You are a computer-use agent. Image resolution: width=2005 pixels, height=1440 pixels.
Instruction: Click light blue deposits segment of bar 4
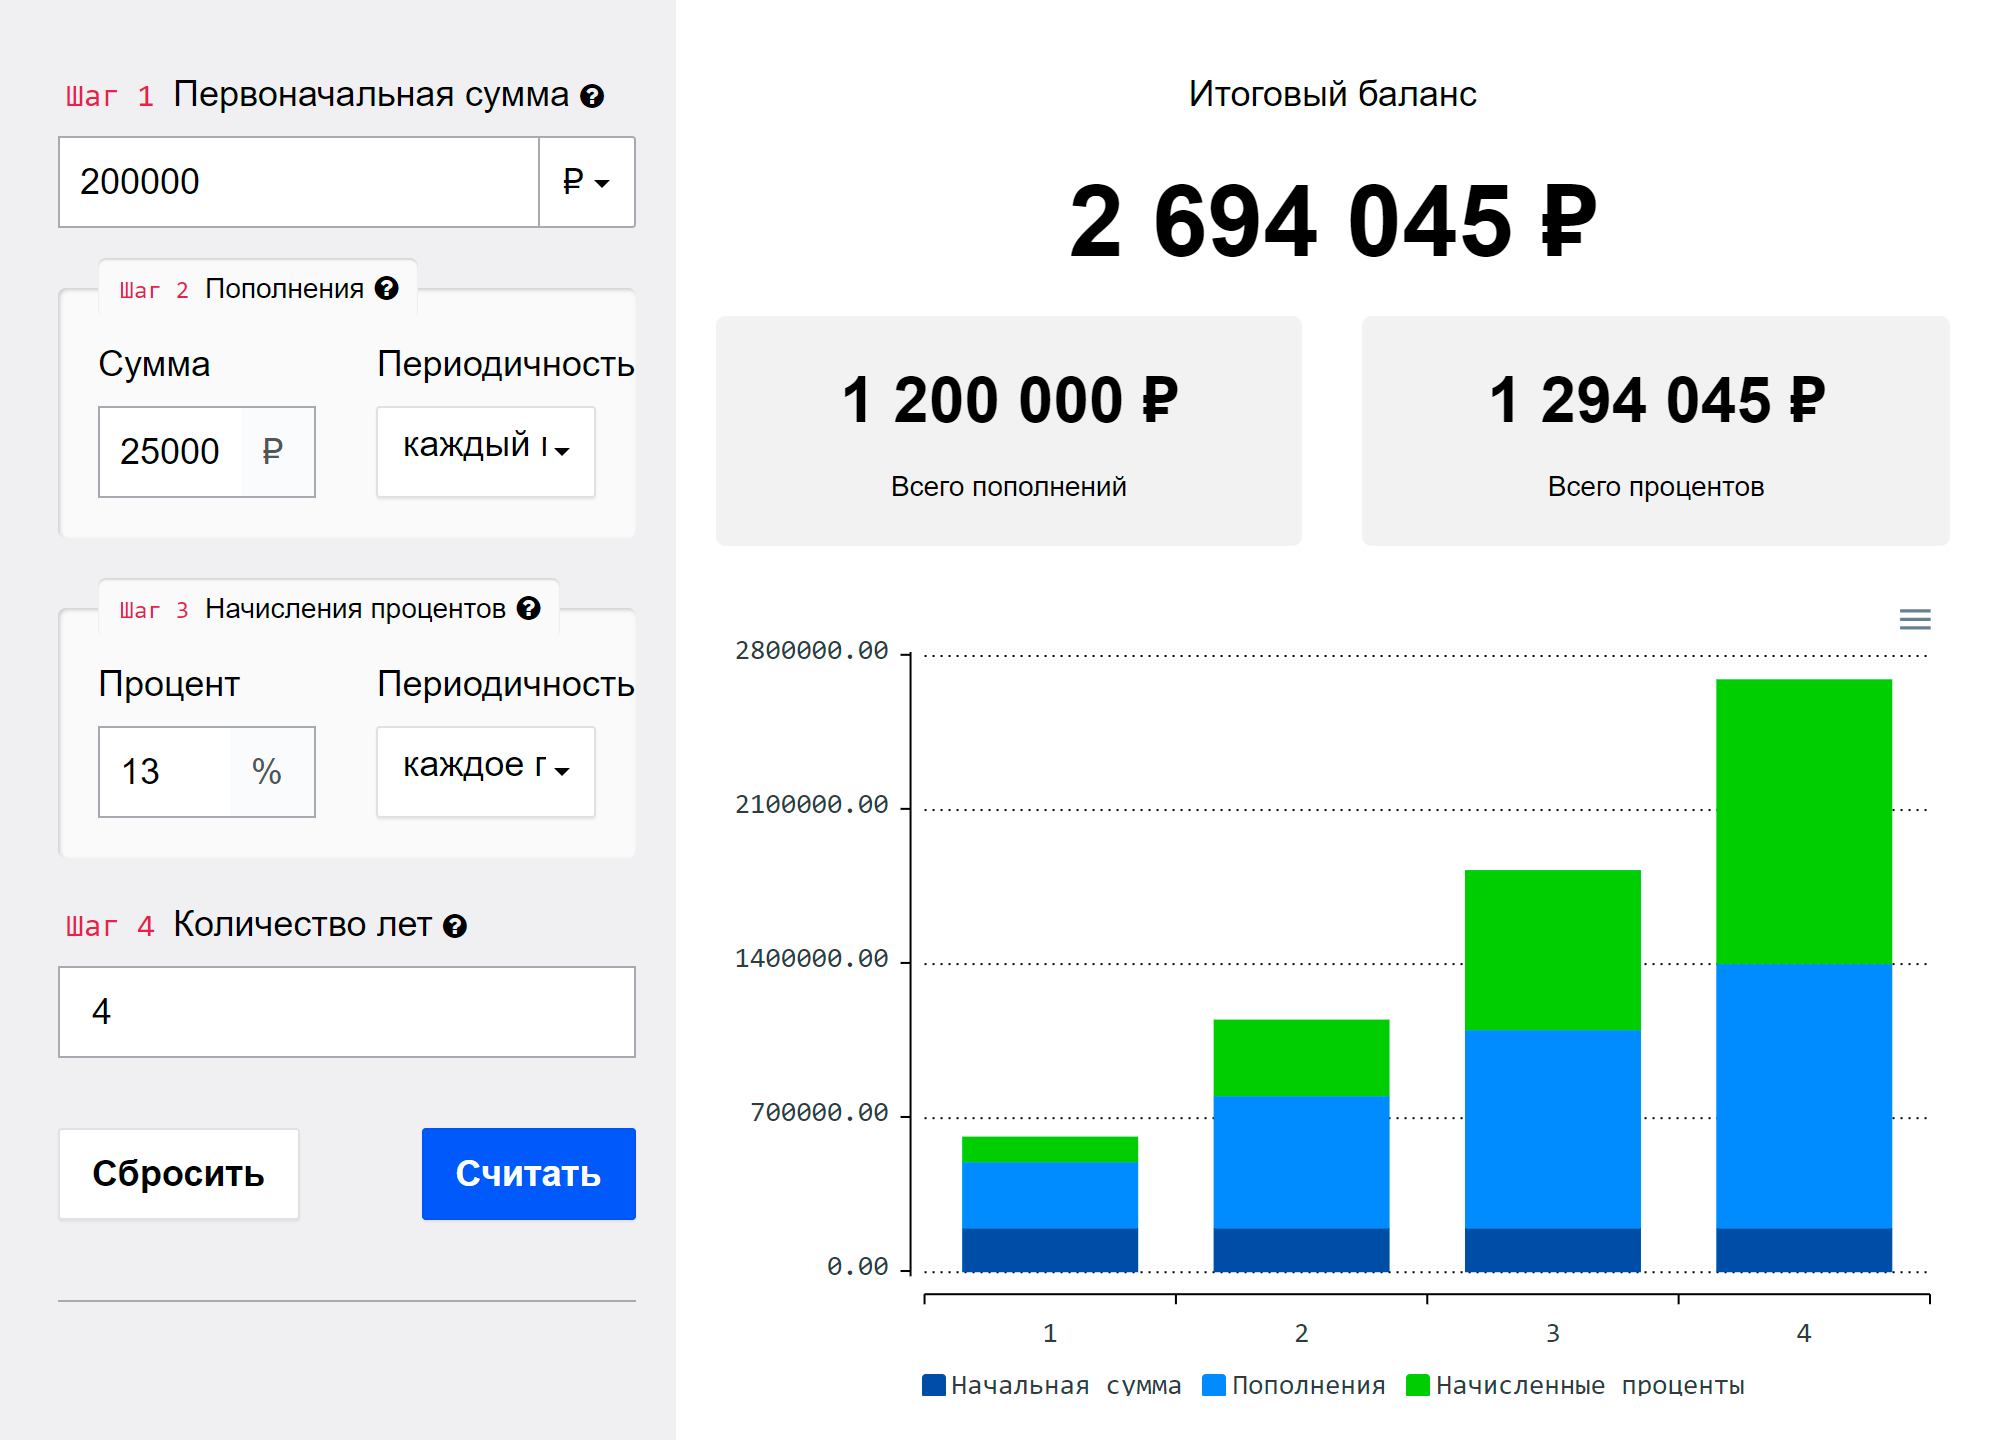[x=1804, y=1096]
